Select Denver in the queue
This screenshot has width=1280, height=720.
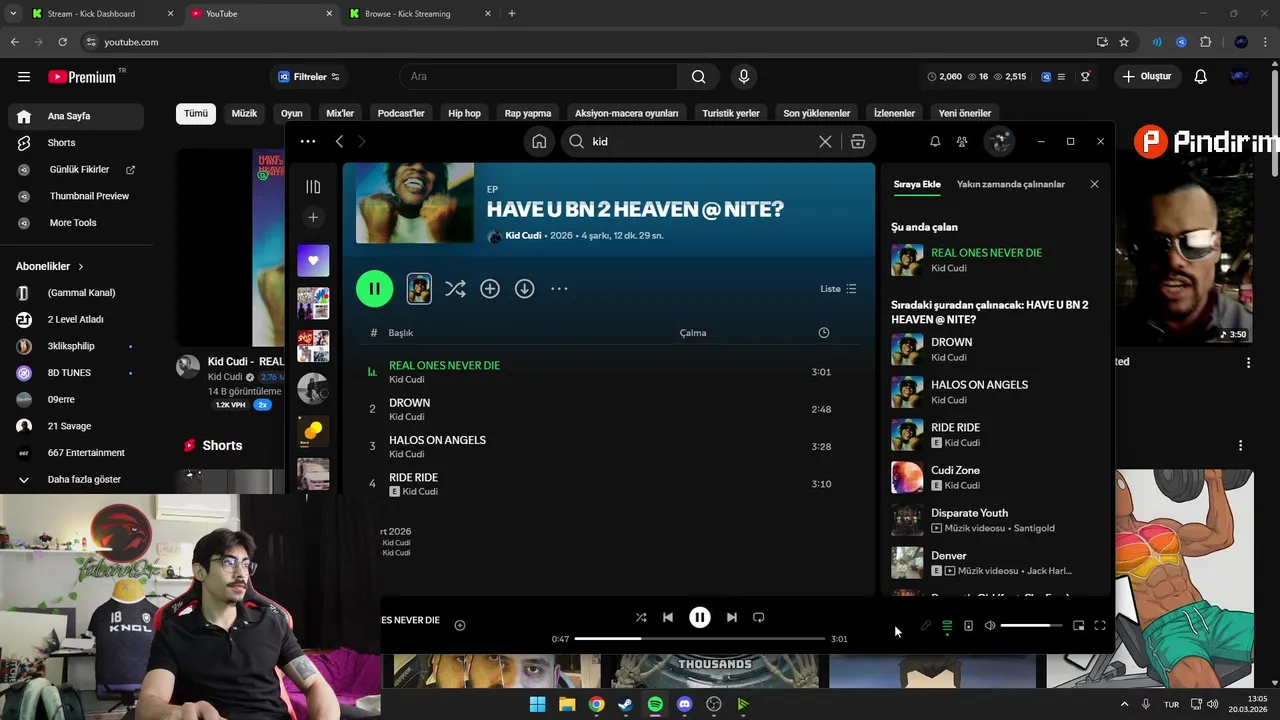pyautogui.click(x=995, y=563)
